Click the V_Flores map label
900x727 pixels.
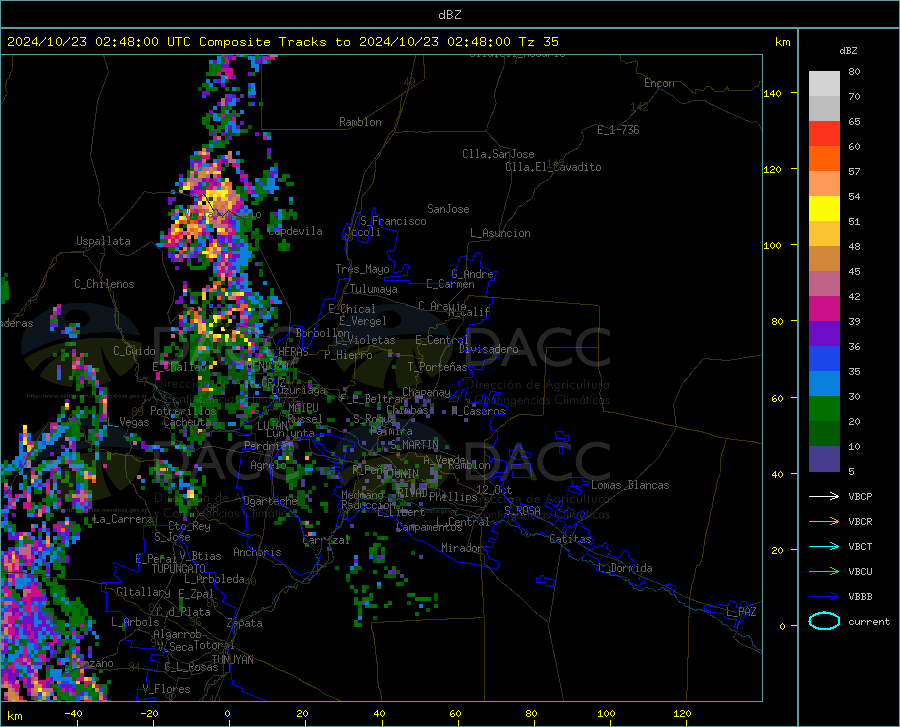166,689
